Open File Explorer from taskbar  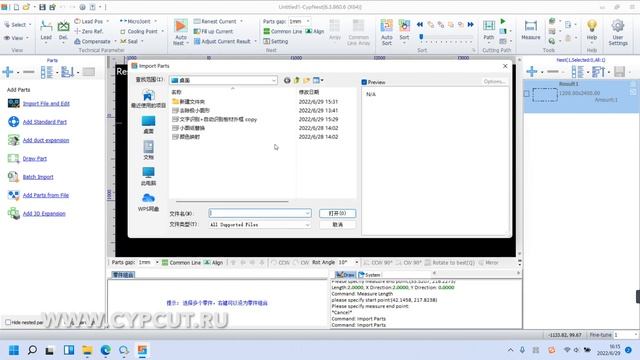tap(87, 350)
